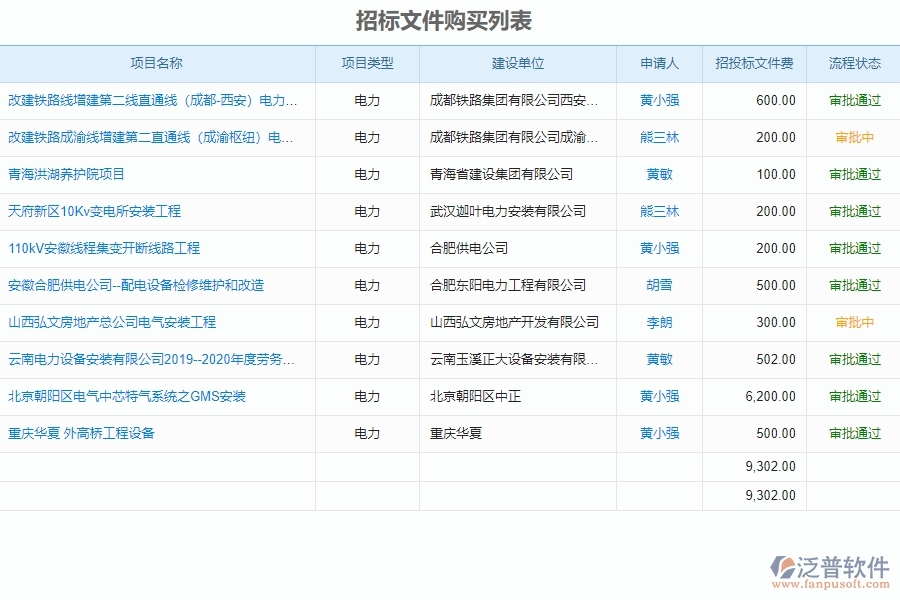Click the 项目名称 column header
Image resolution: width=900 pixels, height=600 pixels.
tap(160, 63)
